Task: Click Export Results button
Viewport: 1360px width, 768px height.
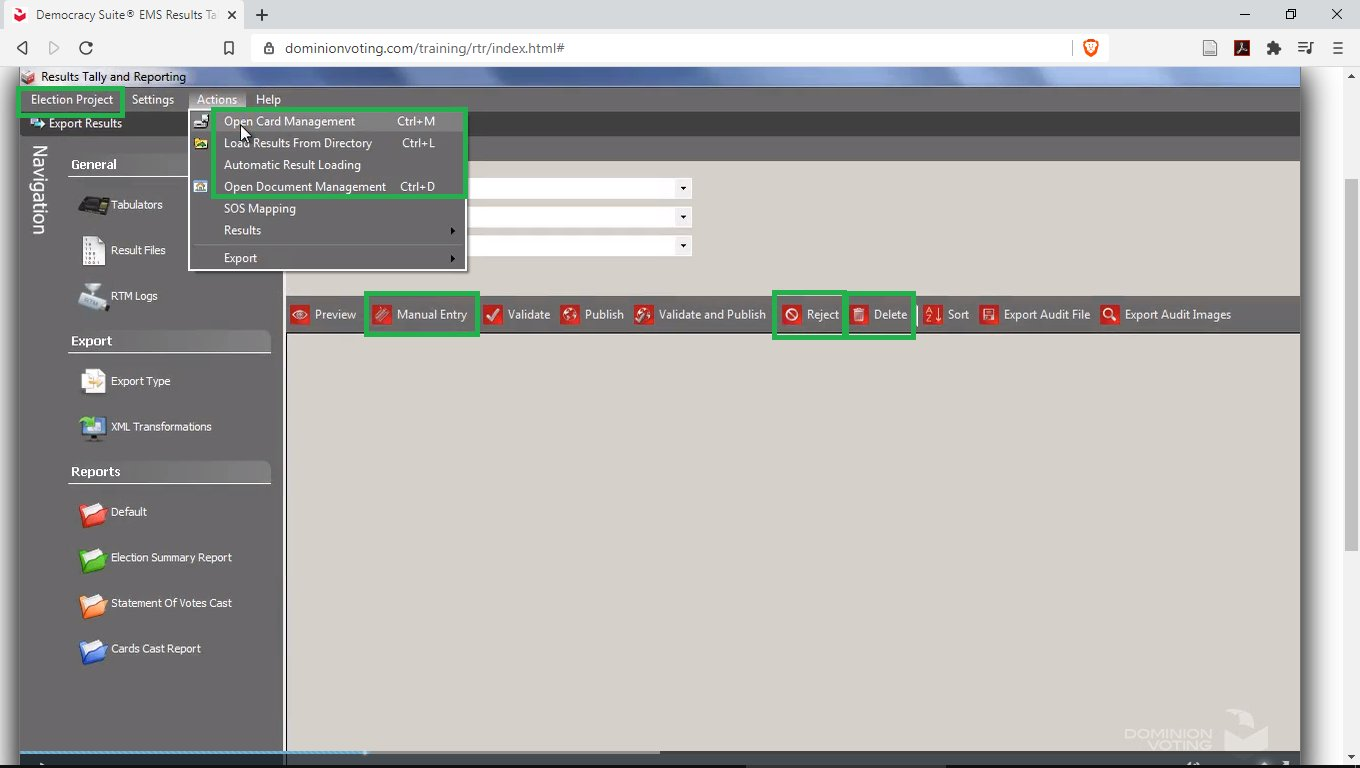Action: (x=76, y=123)
